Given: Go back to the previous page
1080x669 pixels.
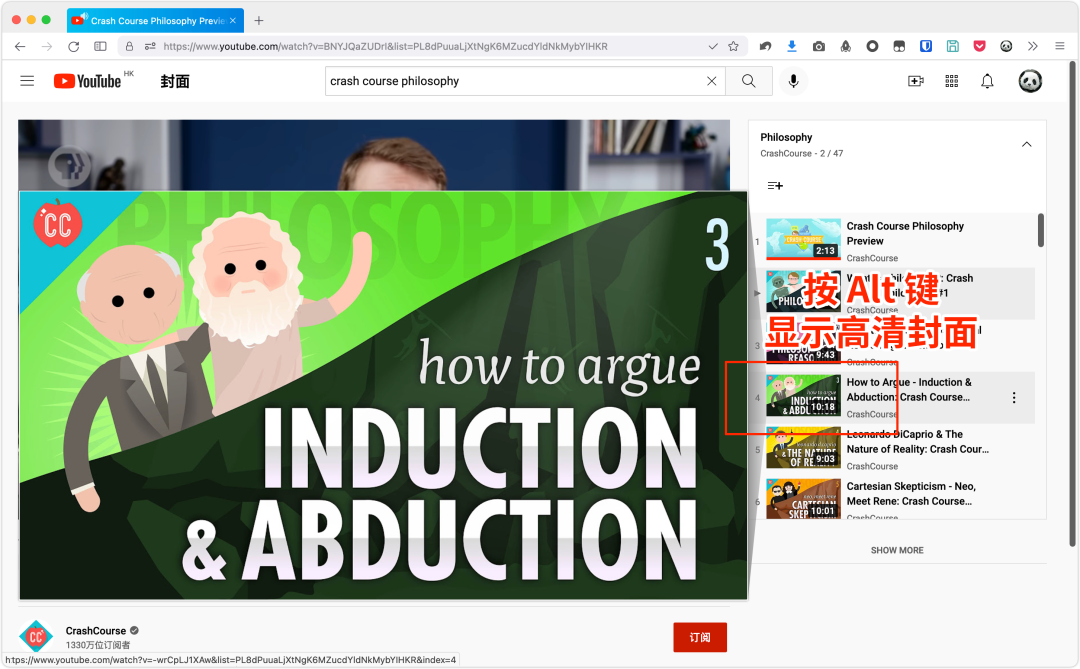Looking at the screenshot, I should click(x=20, y=46).
